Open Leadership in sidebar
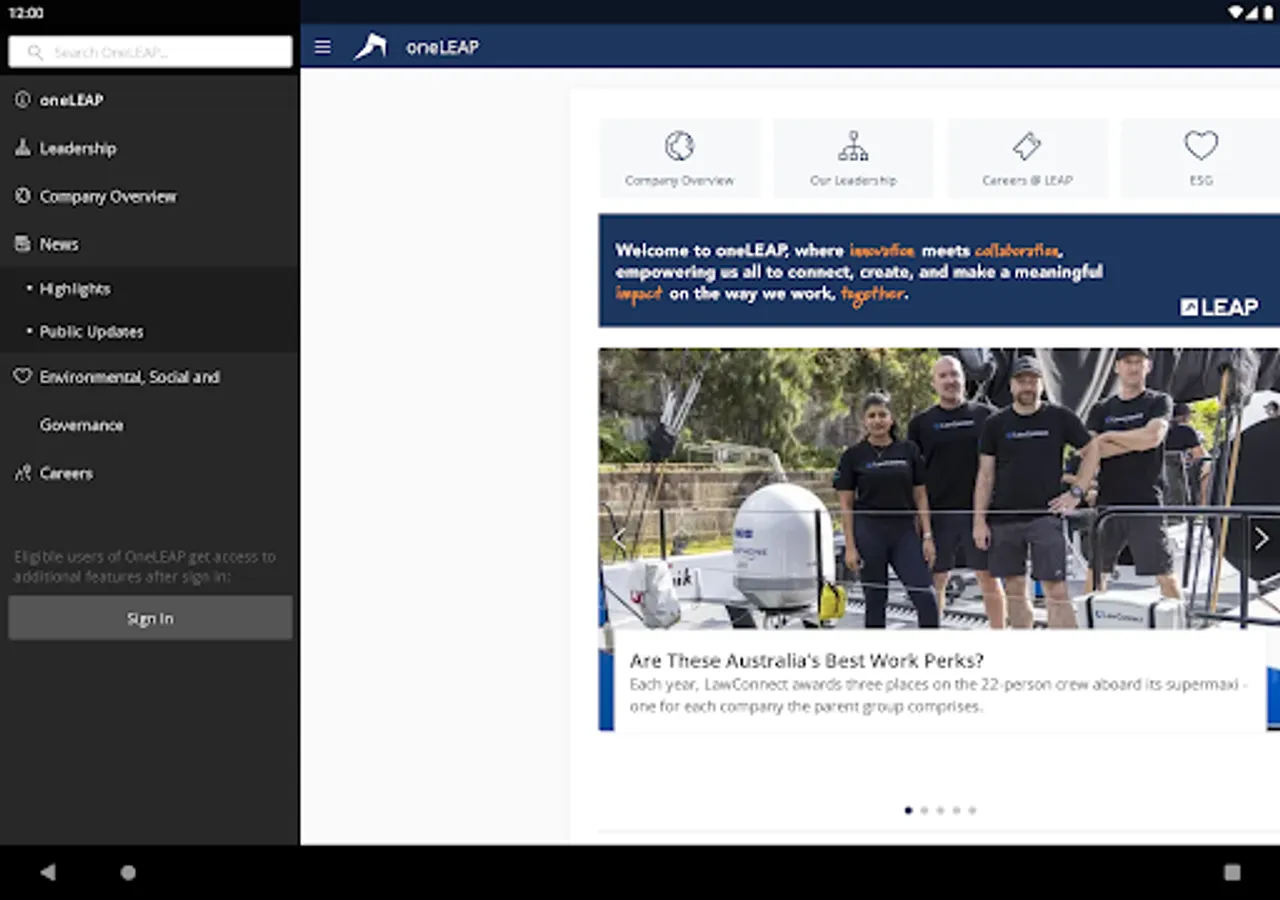1280x900 pixels. [x=150, y=148]
